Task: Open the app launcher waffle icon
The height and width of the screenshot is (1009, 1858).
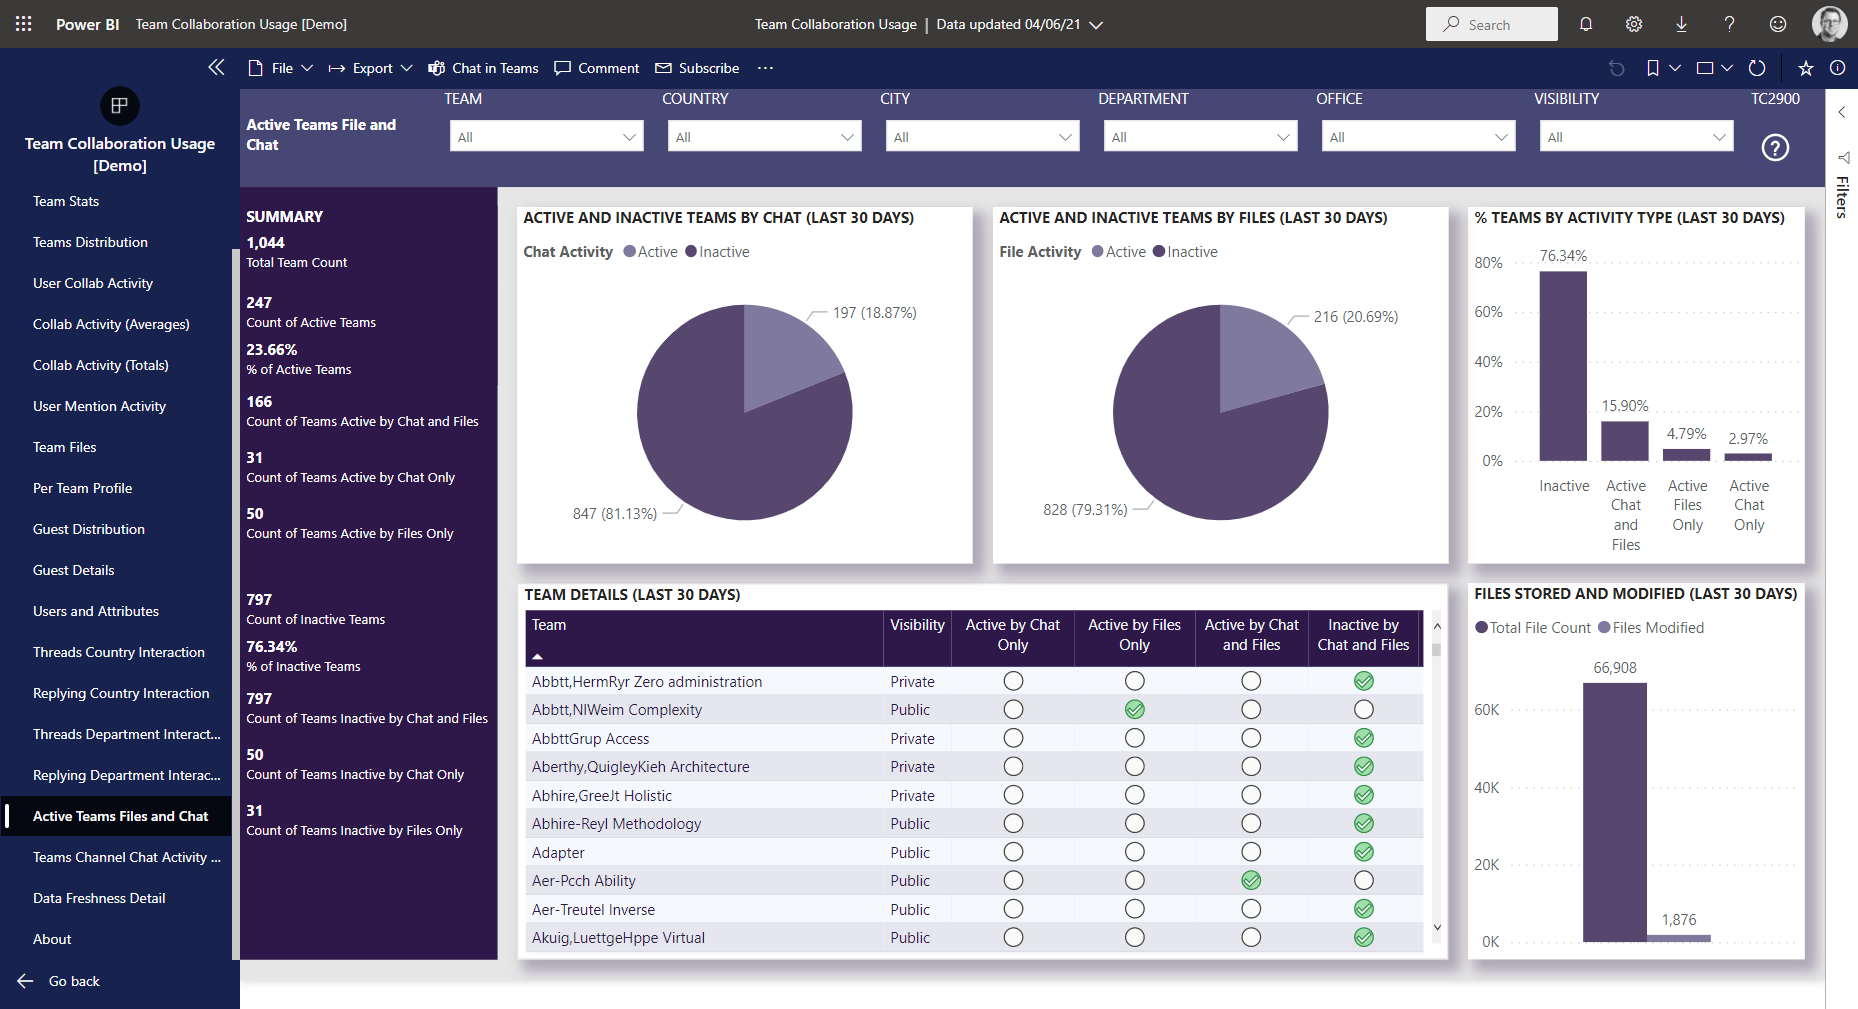Action: 24,24
